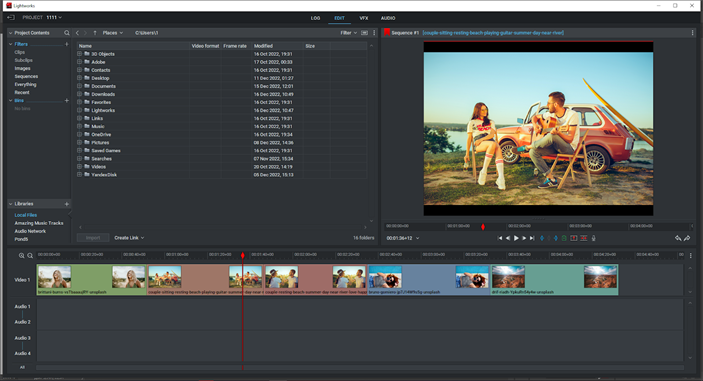Search the Project Contents with the magnifier
703x381 pixels.
tap(67, 33)
